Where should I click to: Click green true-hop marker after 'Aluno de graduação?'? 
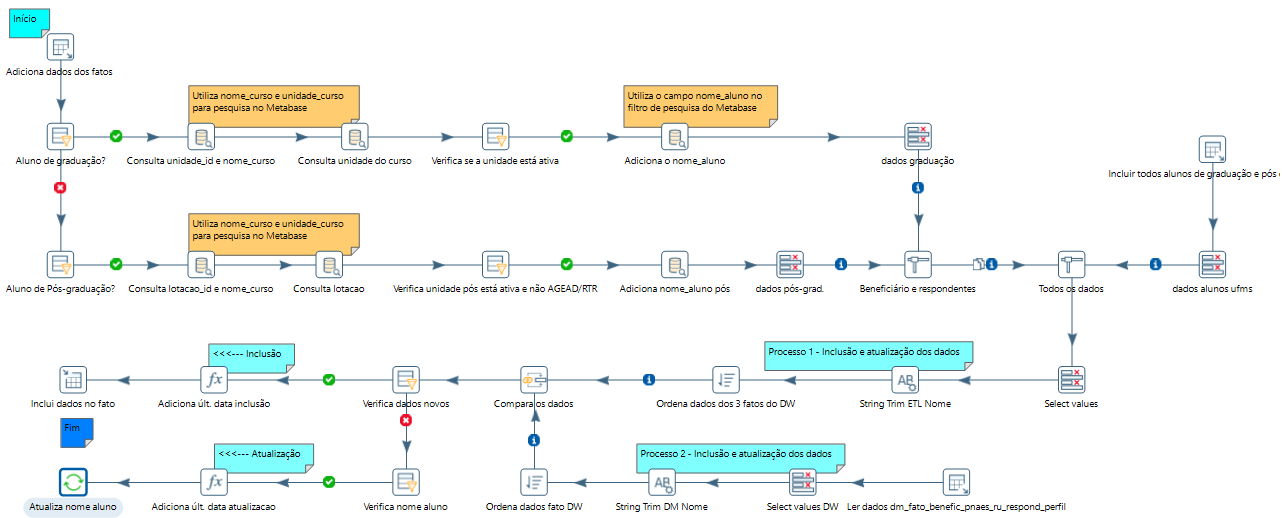(116, 136)
